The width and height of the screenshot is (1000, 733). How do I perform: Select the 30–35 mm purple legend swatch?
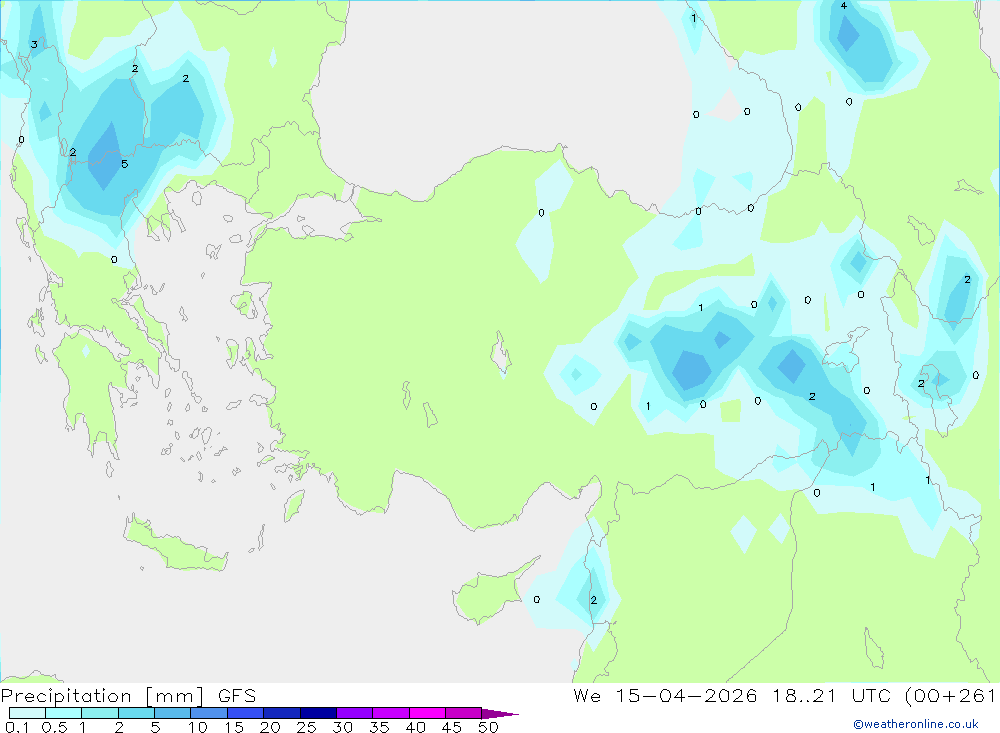[355, 713]
